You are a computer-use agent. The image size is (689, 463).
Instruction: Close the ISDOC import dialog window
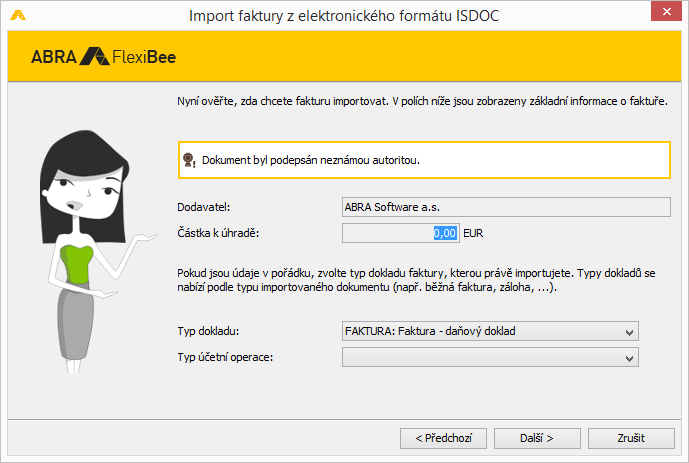666,11
